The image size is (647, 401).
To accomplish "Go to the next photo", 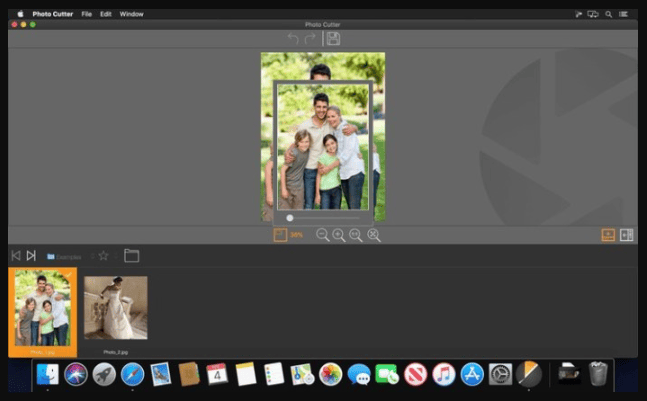I will point(31,256).
